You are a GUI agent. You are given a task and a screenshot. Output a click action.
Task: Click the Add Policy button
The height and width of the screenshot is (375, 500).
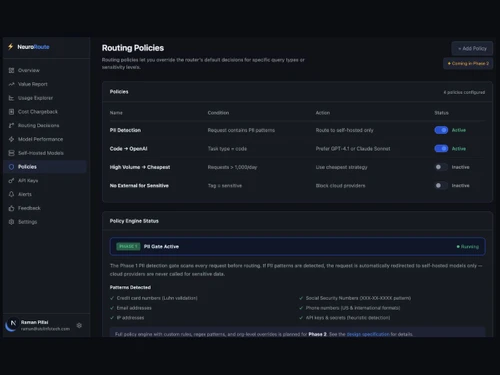pos(472,48)
